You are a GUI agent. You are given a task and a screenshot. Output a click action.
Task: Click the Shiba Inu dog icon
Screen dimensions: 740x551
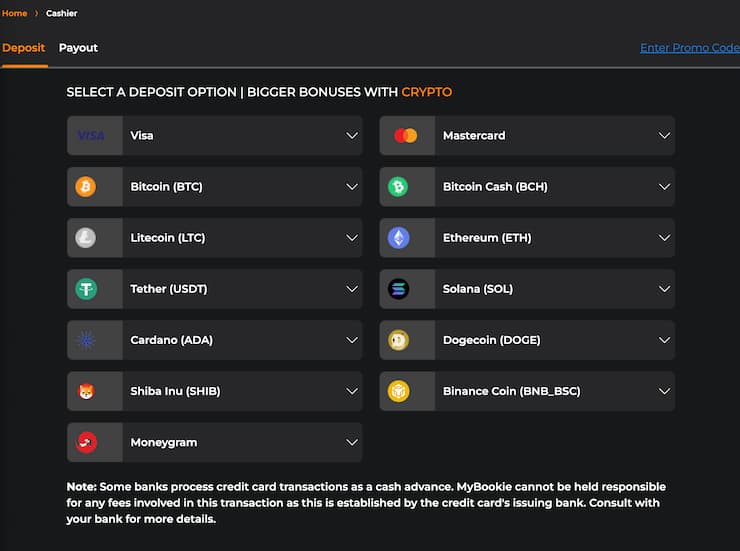click(x=86, y=391)
